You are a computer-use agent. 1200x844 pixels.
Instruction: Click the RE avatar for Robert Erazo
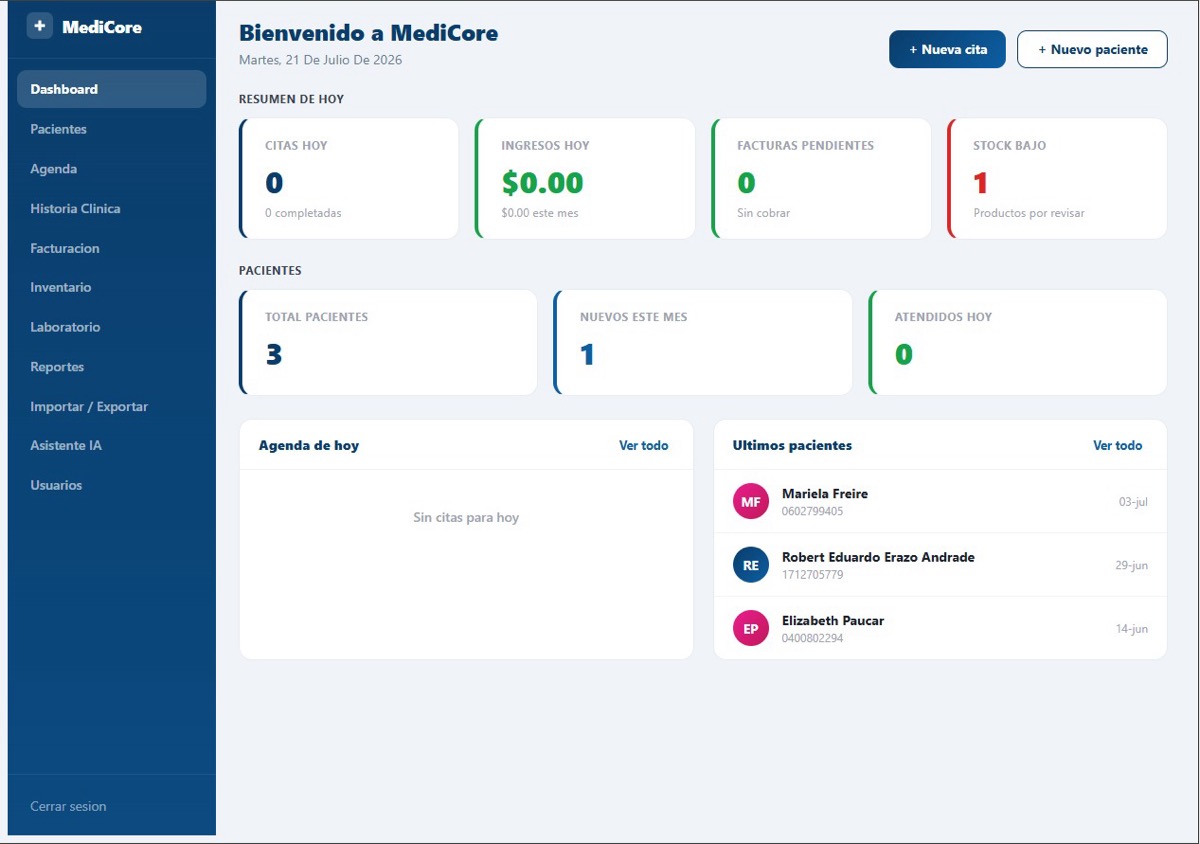(x=751, y=565)
